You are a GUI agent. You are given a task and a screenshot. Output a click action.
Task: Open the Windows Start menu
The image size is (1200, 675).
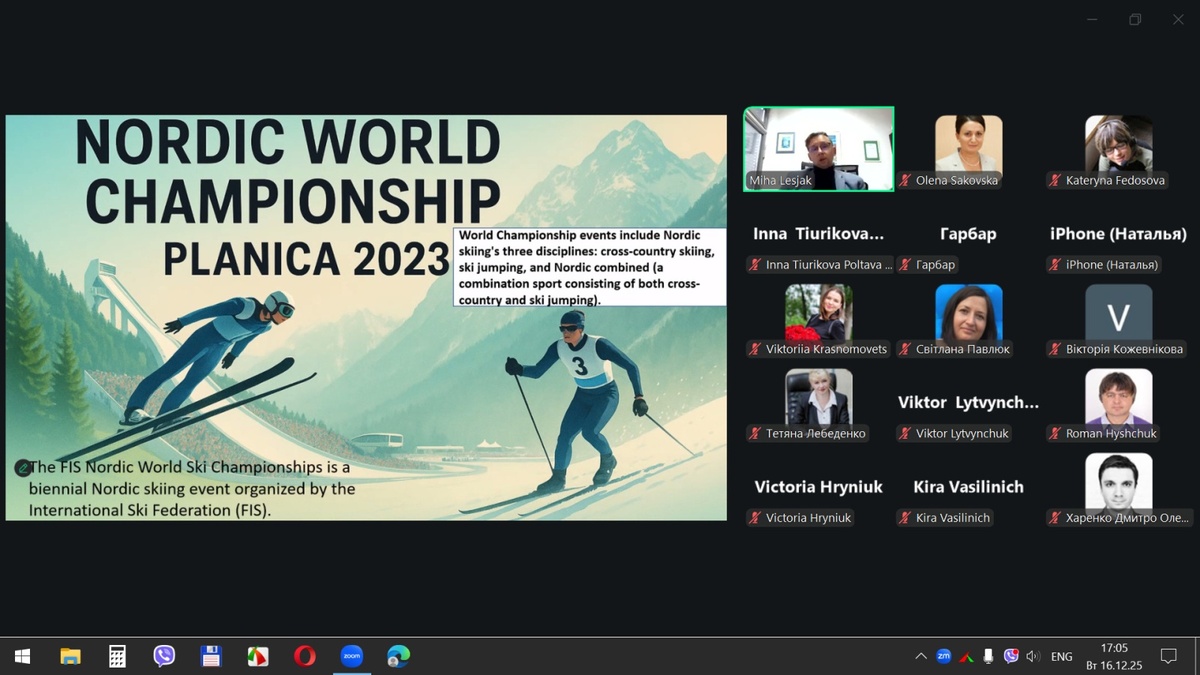22,656
